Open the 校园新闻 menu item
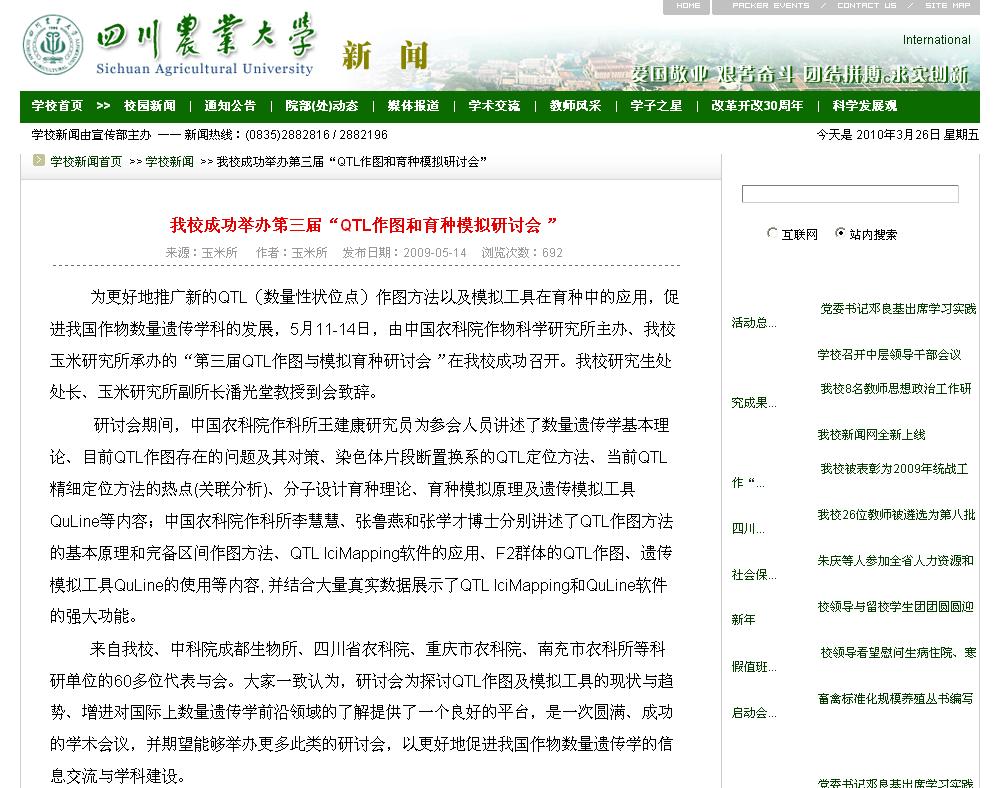Viewport: 995px width, 788px height. pyautogui.click(x=150, y=106)
